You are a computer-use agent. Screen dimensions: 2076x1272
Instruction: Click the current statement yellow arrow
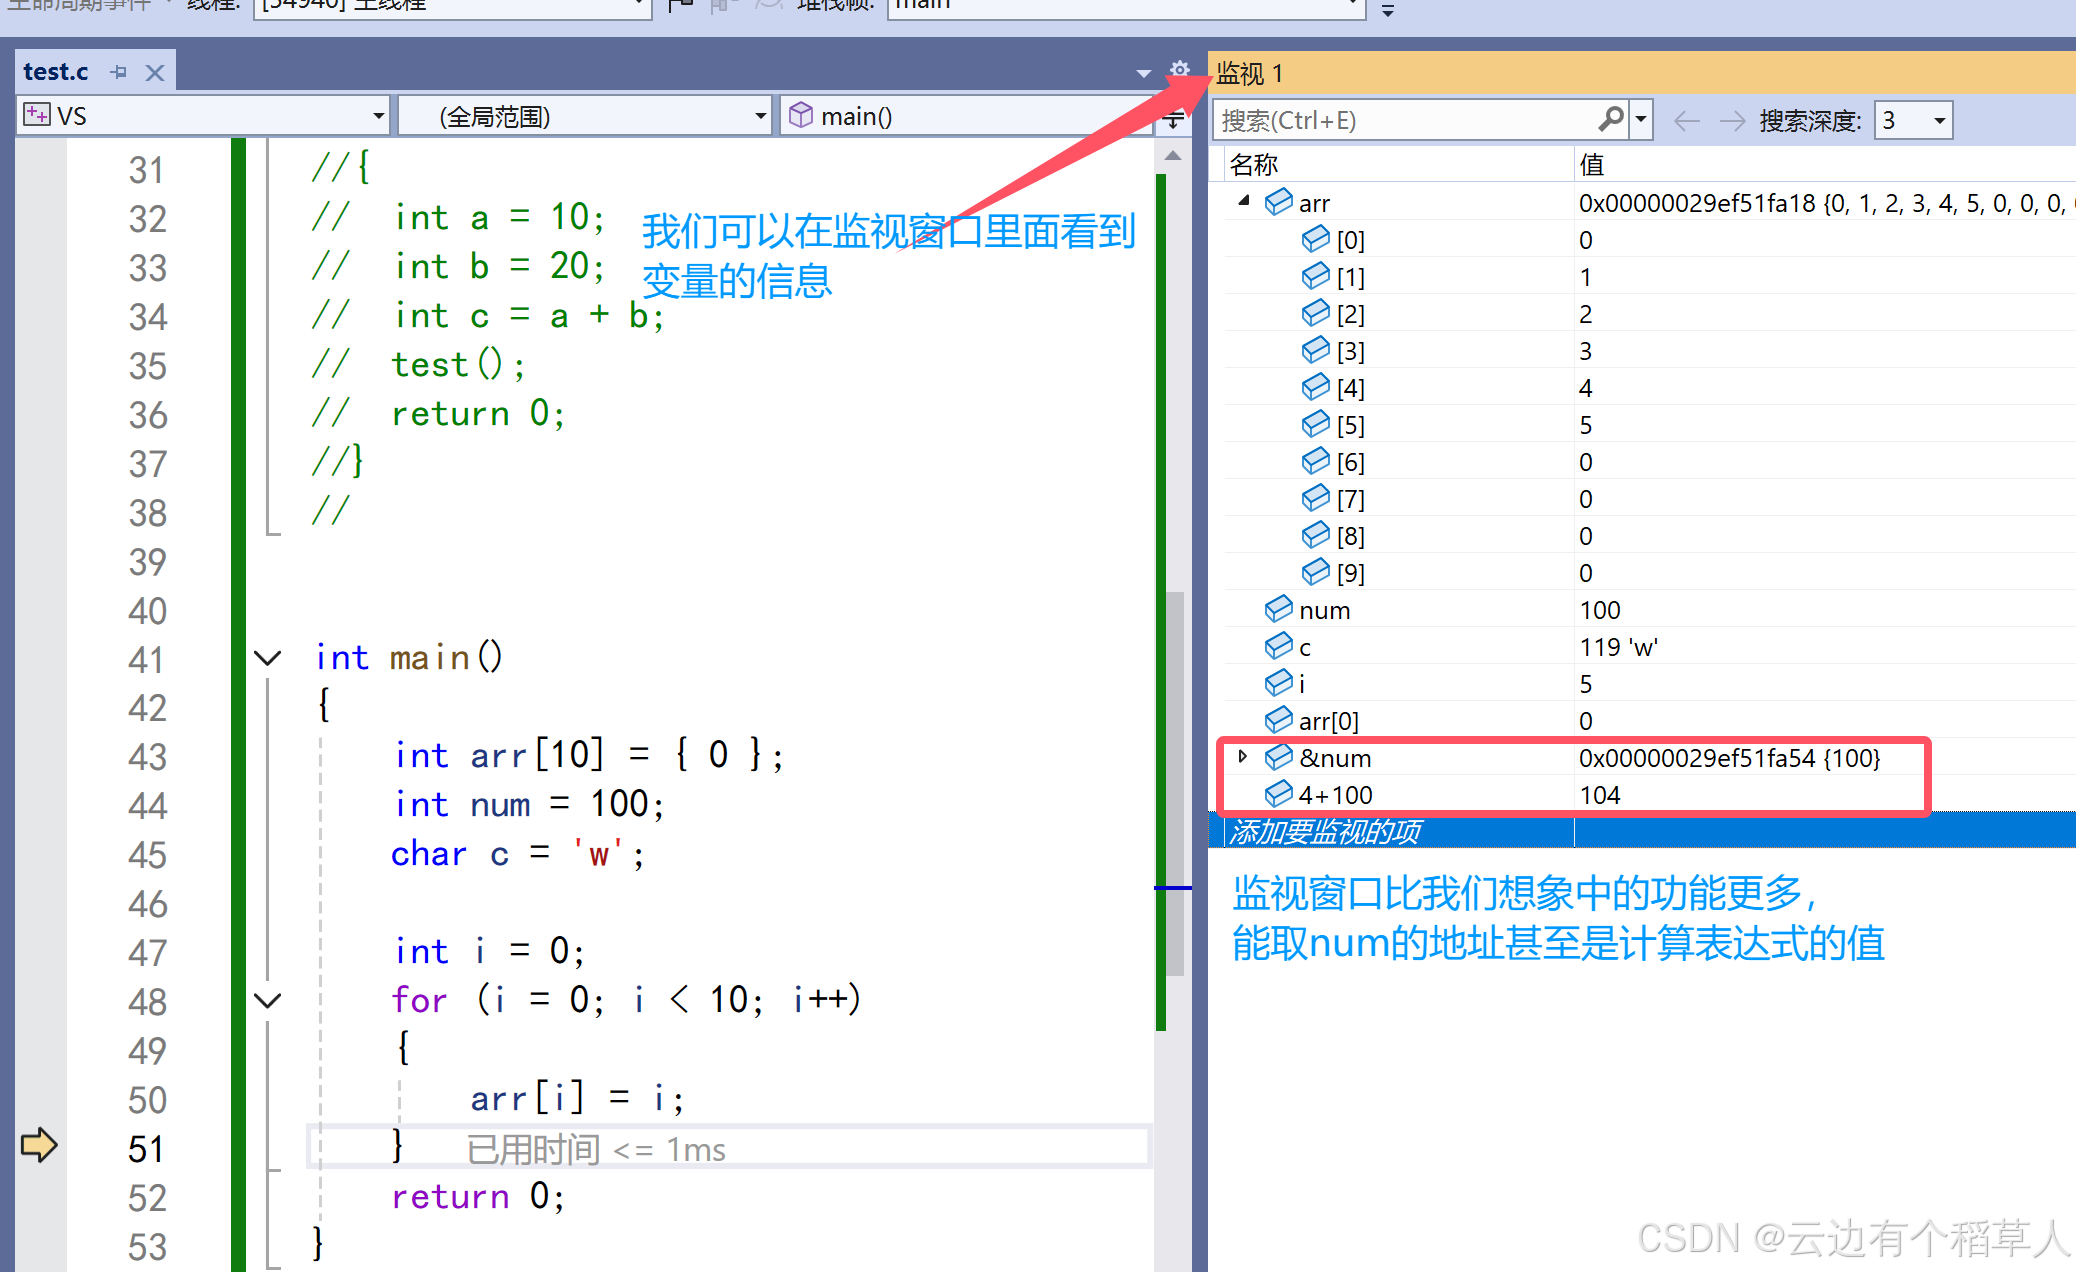(x=38, y=1145)
